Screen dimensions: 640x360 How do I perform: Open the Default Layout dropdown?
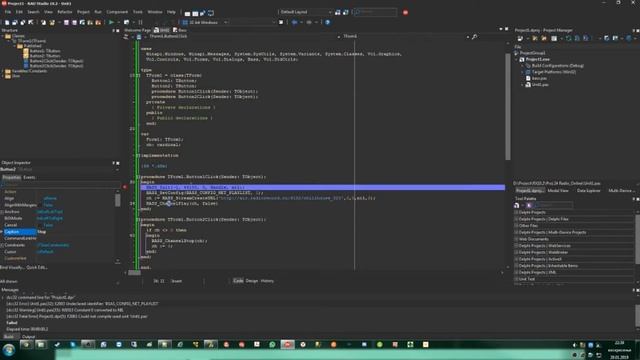click(305, 12)
